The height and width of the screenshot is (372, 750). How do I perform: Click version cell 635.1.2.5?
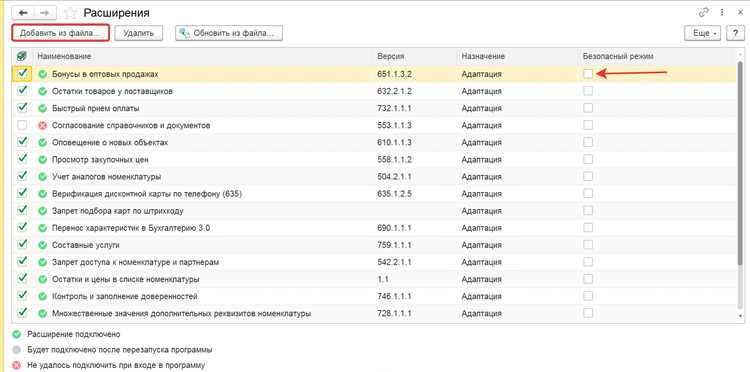coord(395,194)
